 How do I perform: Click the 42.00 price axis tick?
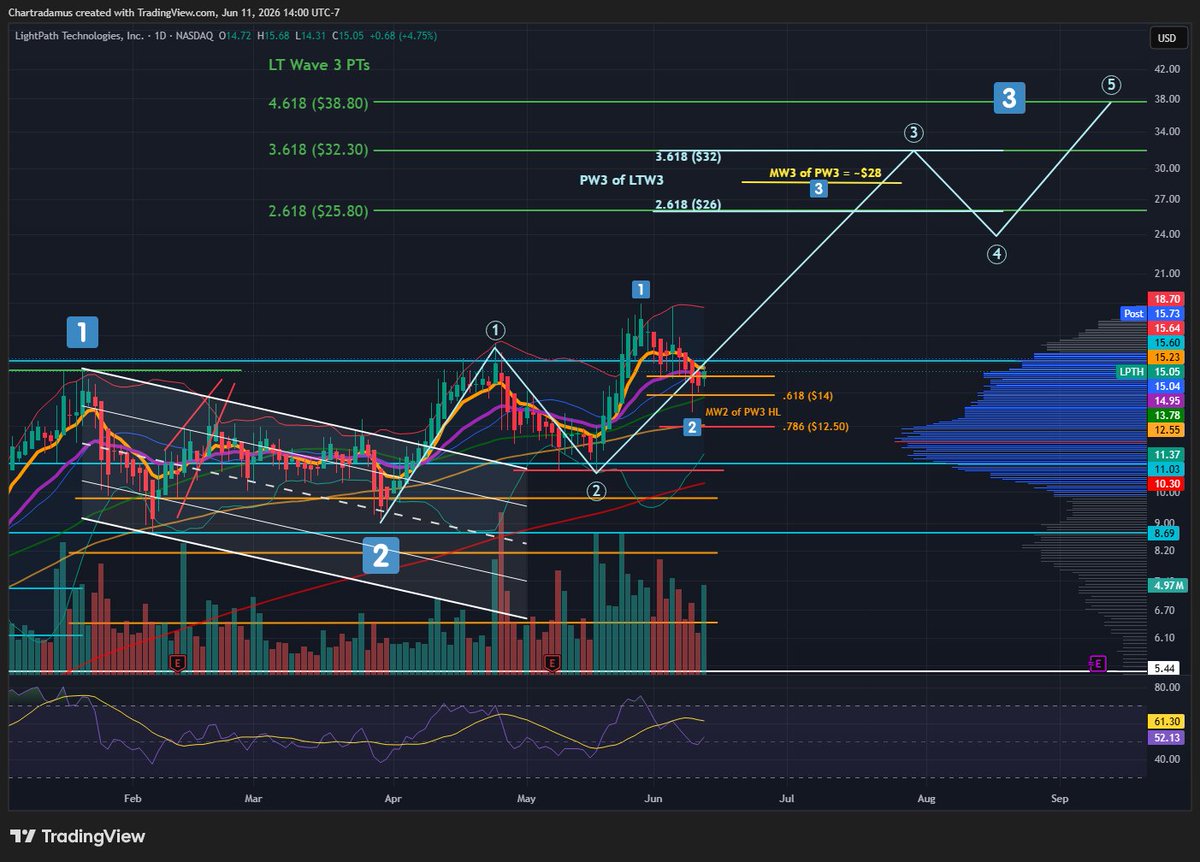point(1166,69)
